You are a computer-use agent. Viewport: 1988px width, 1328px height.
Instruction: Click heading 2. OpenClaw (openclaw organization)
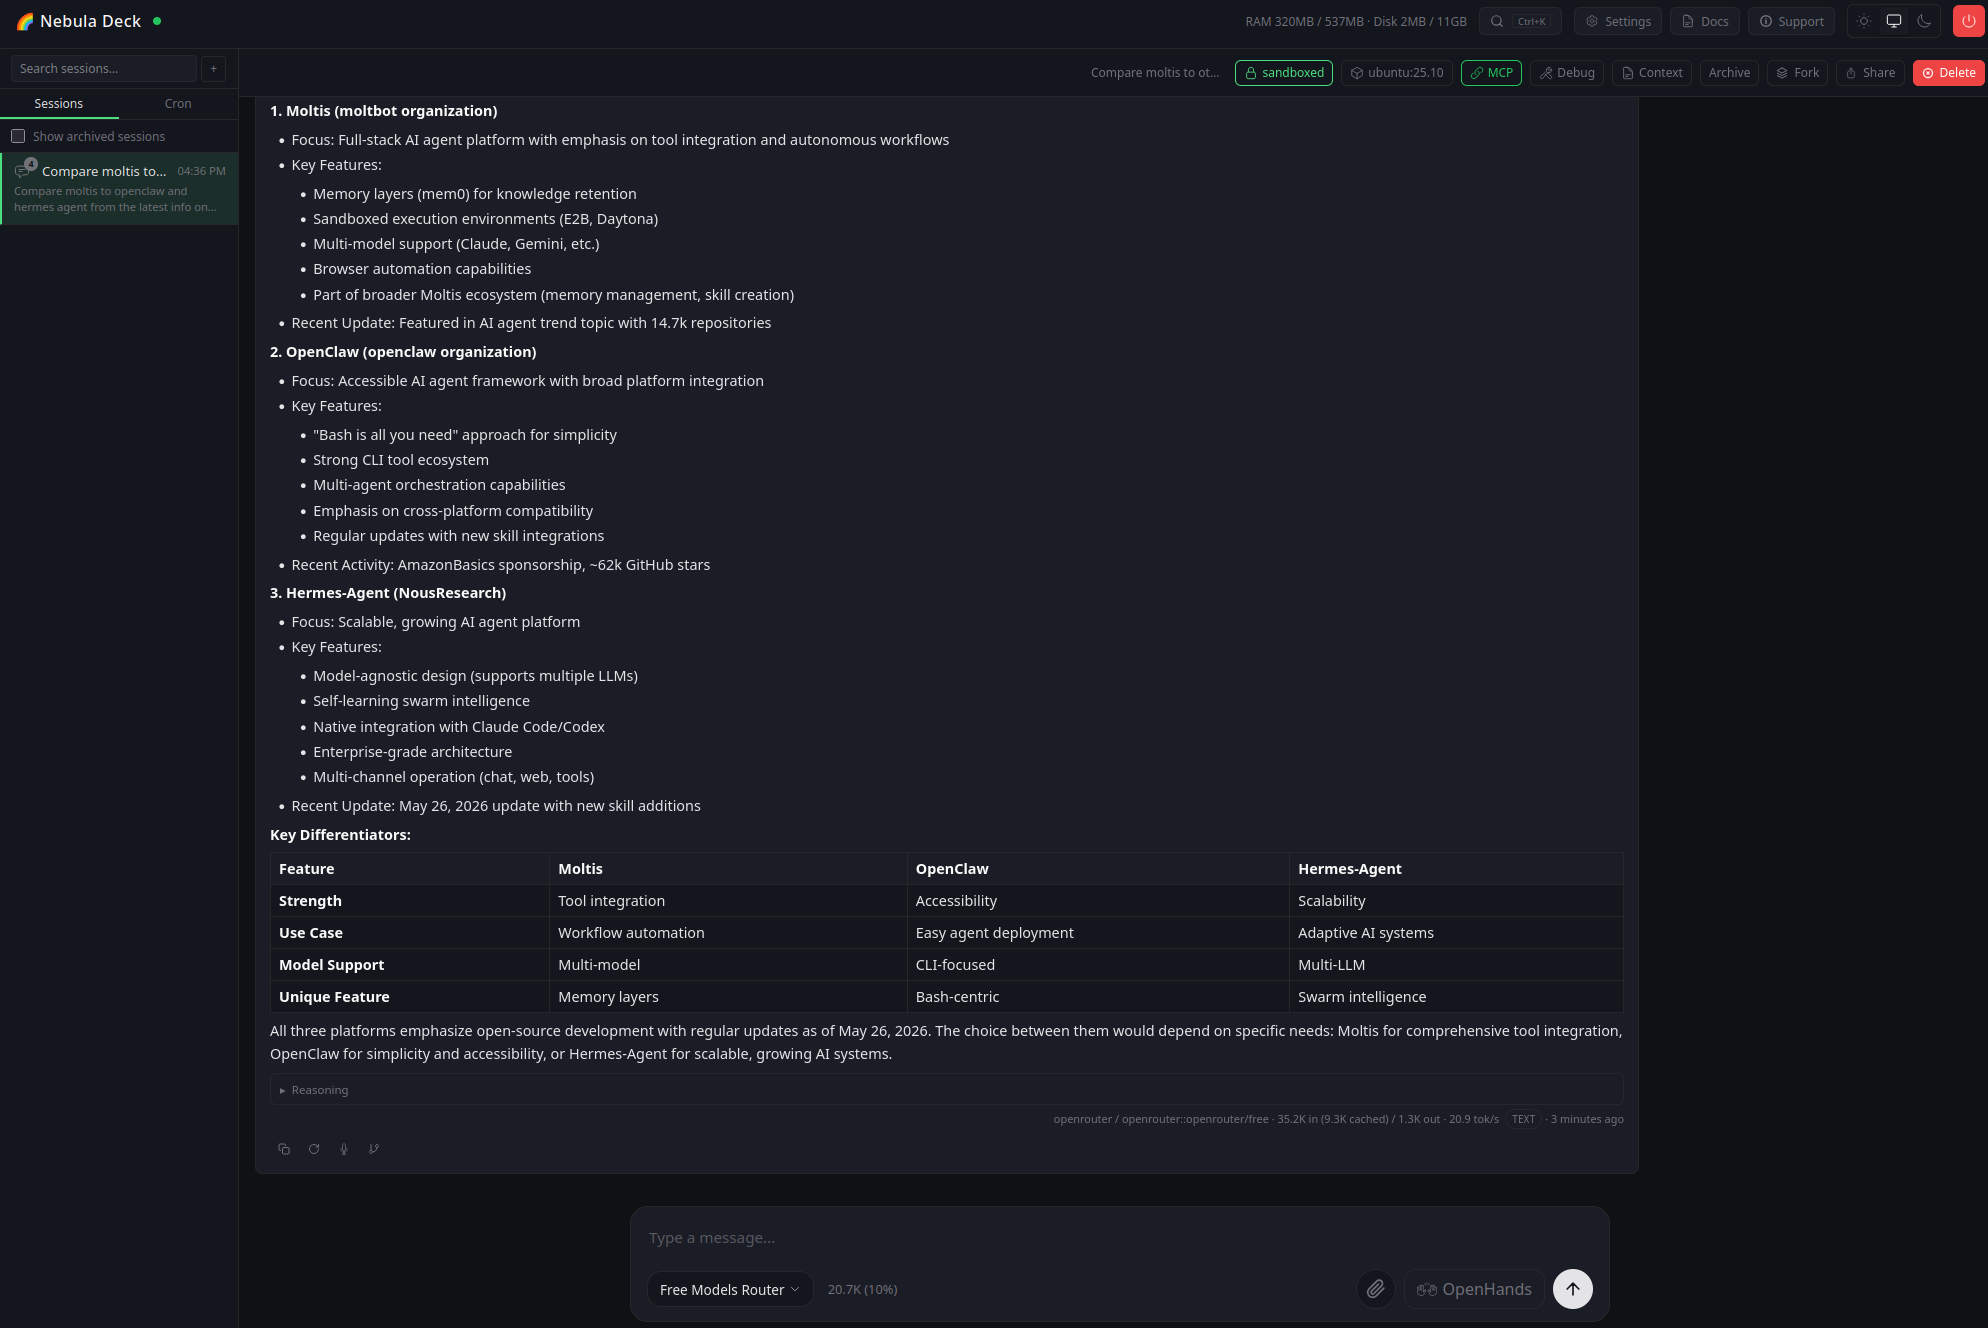[x=403, y=352]
